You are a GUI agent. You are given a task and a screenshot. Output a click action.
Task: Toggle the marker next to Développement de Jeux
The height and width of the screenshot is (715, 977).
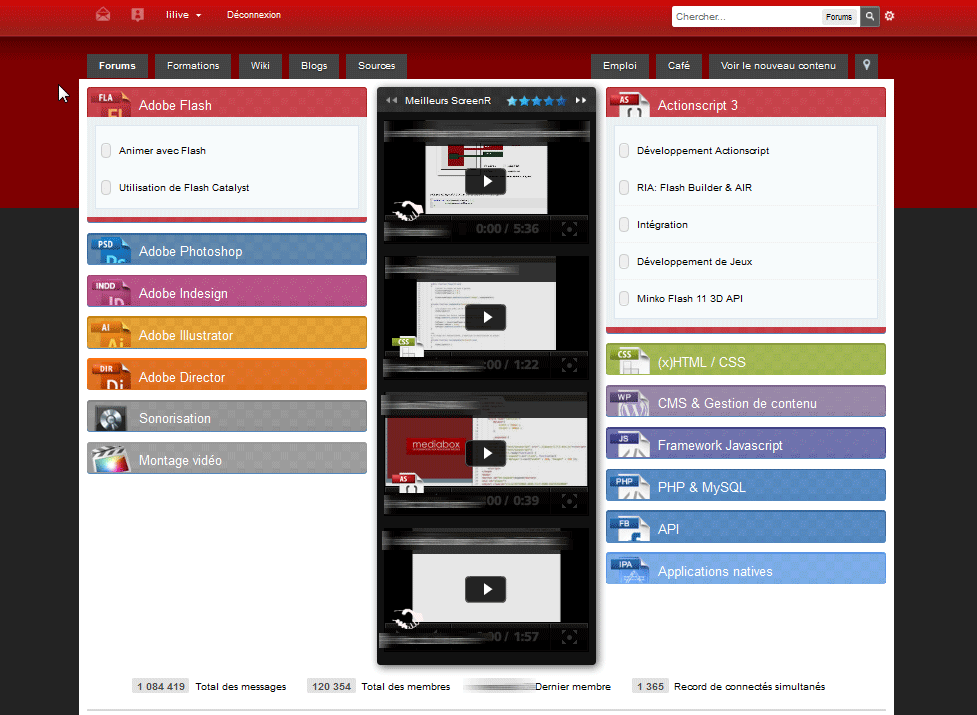(x=624, y=262)
